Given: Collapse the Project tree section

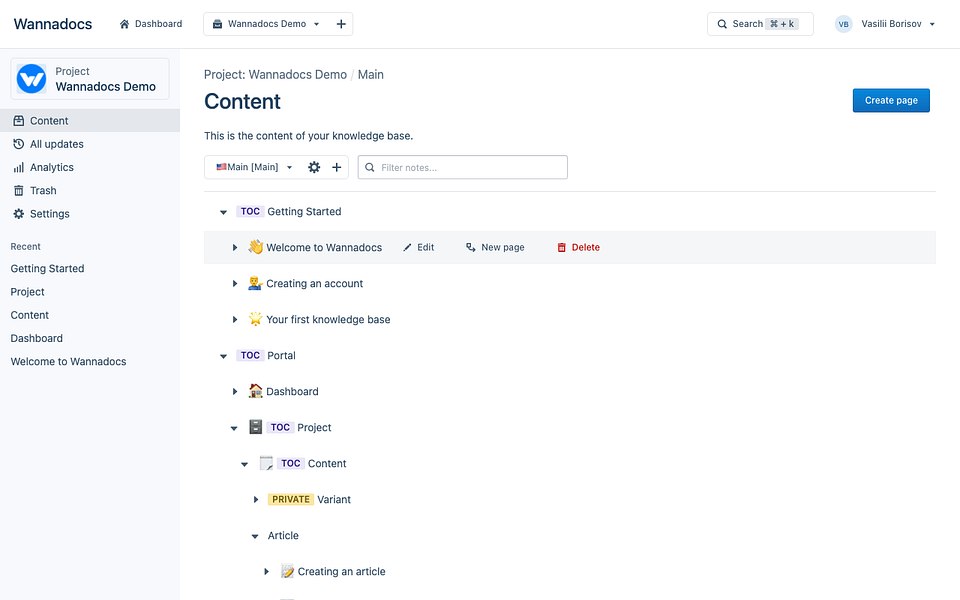Looking at the screenshot, I should [x=234, y=428].
